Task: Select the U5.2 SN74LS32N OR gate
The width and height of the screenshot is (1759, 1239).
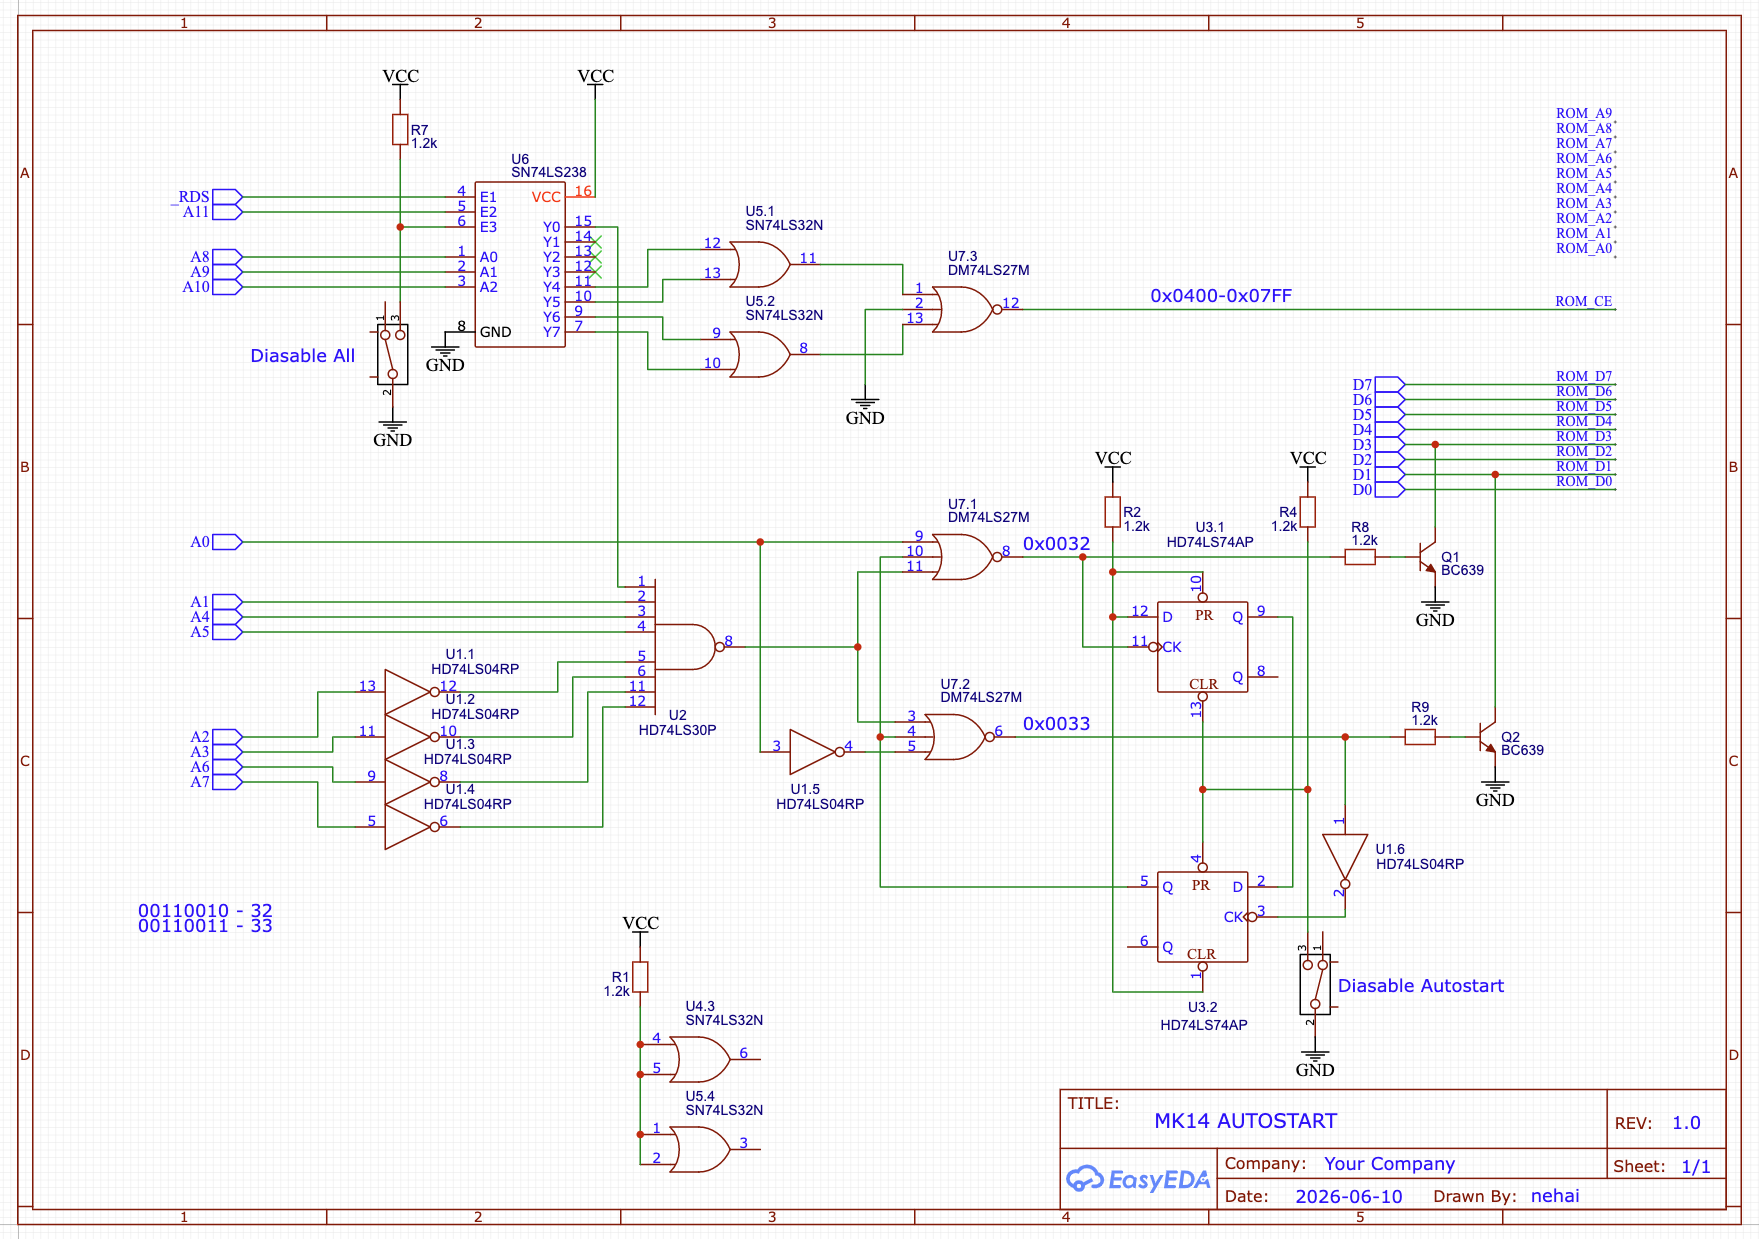Action: point(760,355)
